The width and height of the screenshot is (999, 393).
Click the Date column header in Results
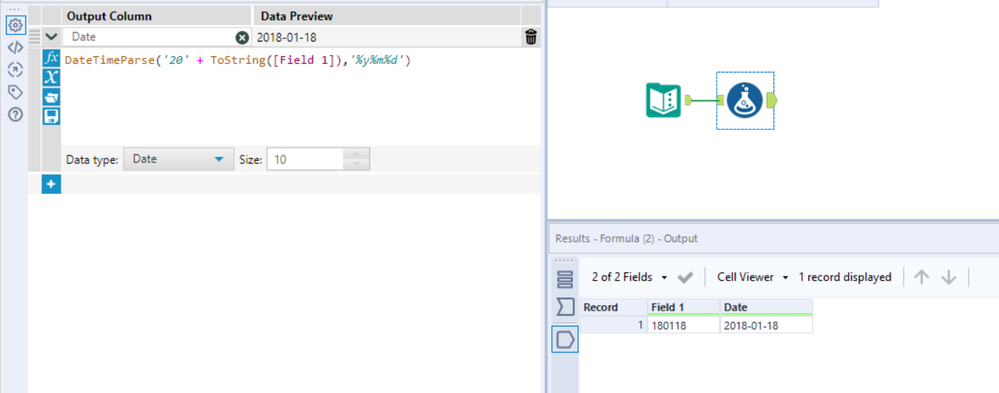(766, 307)
